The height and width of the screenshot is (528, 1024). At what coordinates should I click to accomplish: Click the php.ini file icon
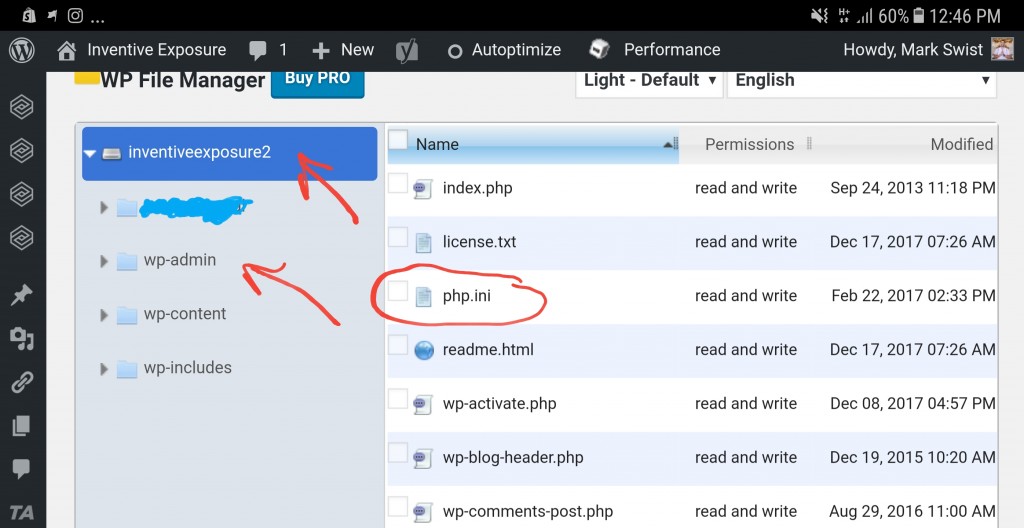click(423, 297)
